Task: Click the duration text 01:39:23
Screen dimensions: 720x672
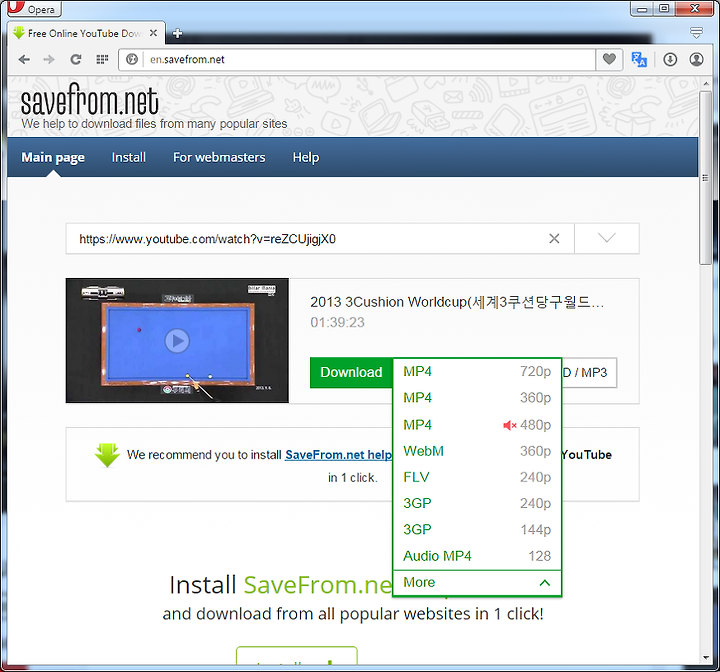Action: click(x=338, y=322)
